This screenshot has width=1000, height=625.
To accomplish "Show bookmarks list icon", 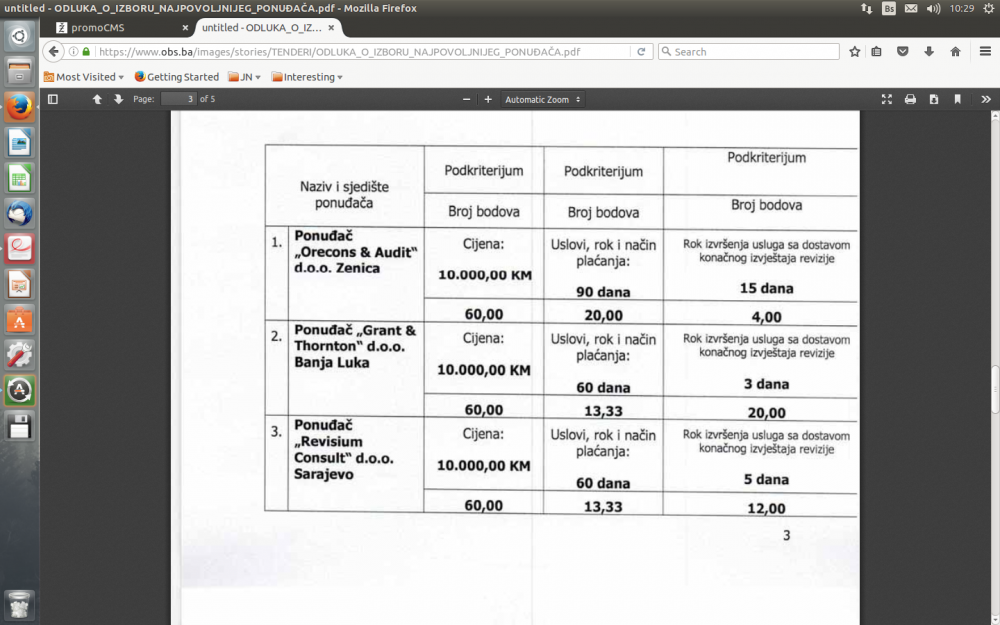I will pyautogui.click(x=877, y=52).
